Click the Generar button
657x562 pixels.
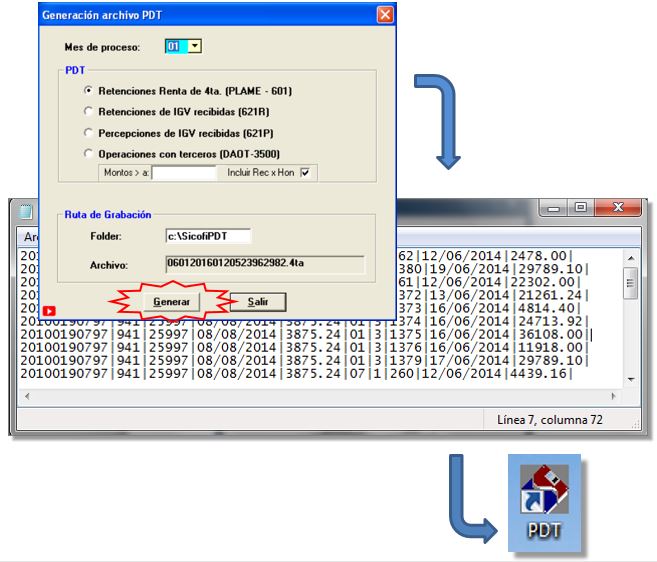(171, 302)
